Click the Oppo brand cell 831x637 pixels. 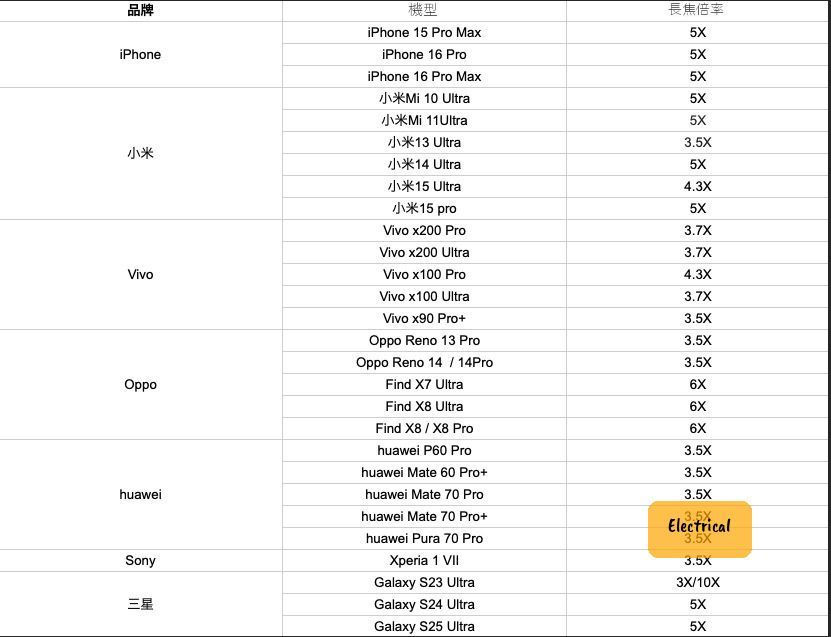pos(140,384)
